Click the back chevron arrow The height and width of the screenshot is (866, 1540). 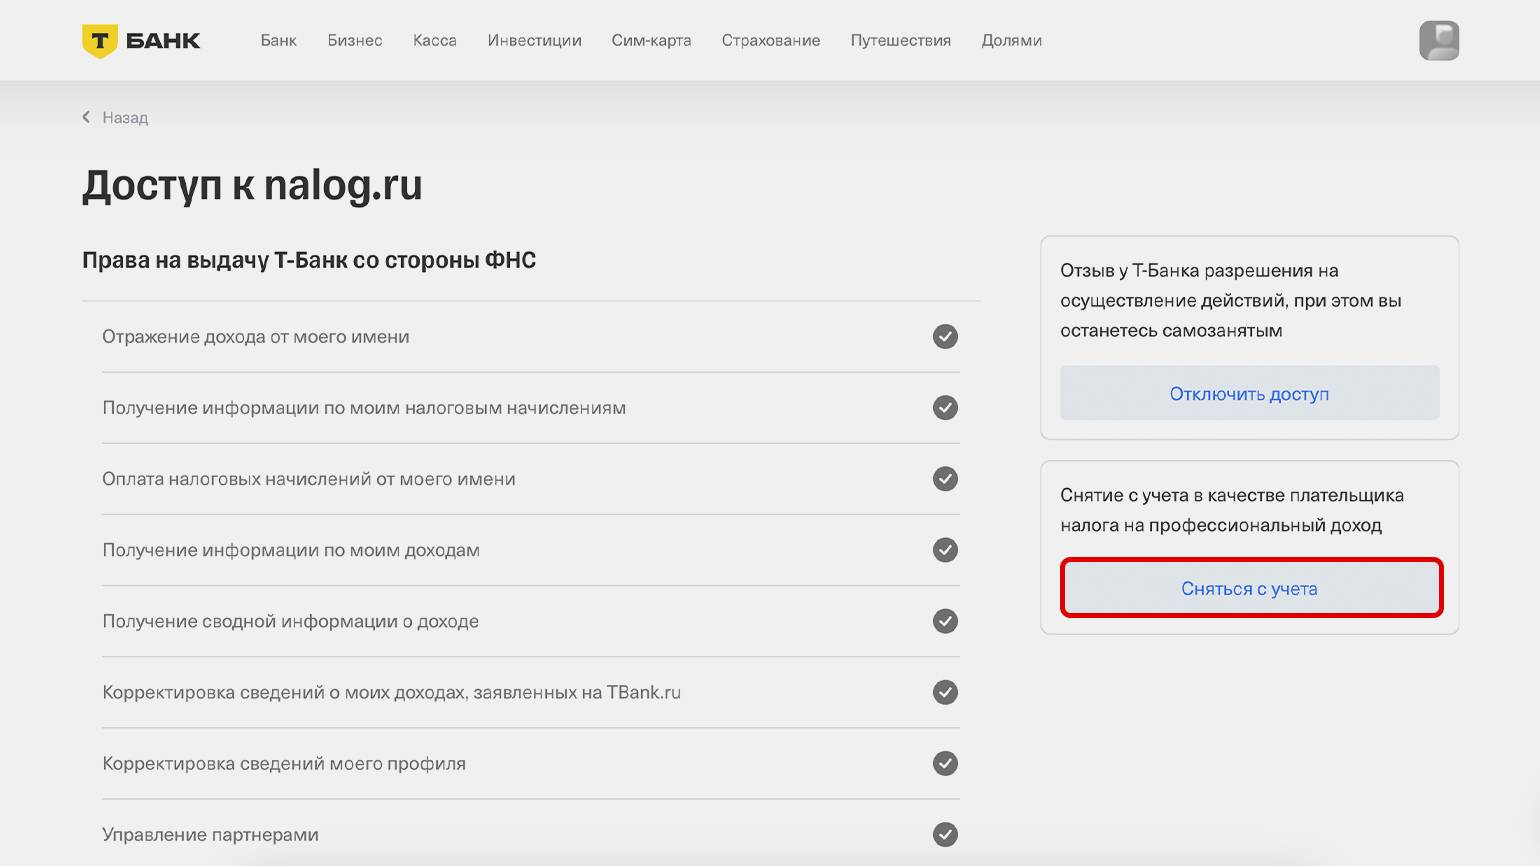click(x=86, y=117)
